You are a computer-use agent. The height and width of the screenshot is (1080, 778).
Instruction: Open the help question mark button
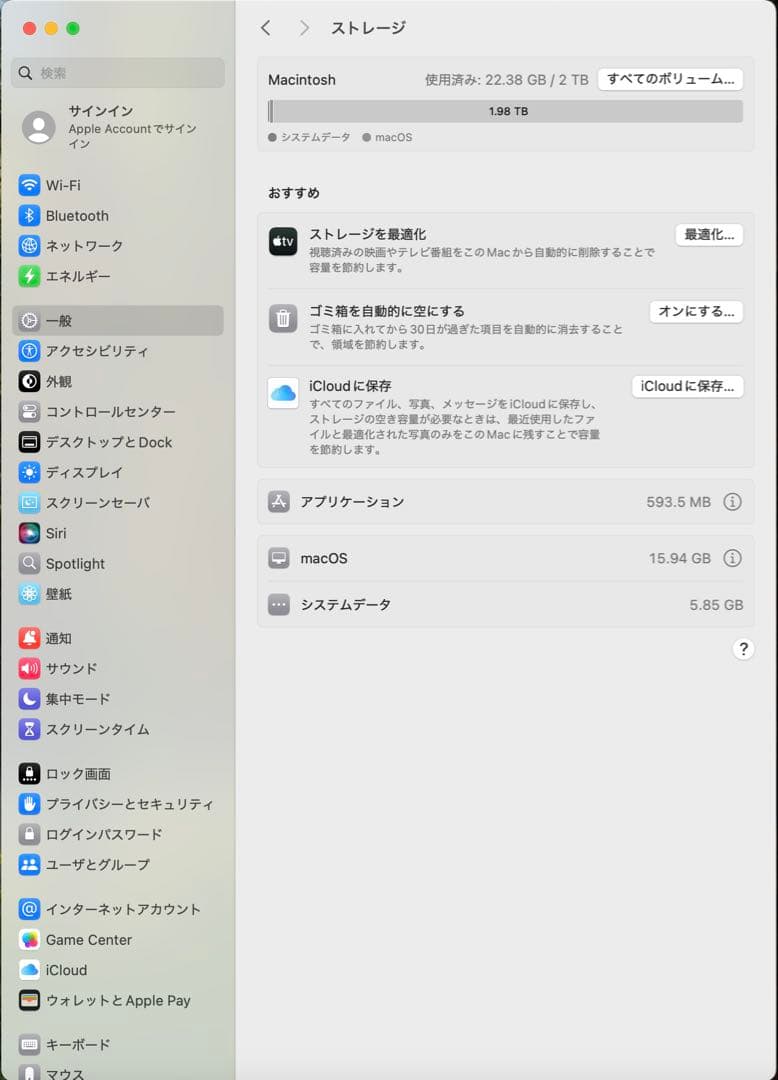pyautogui.click(x=743, y=649)
